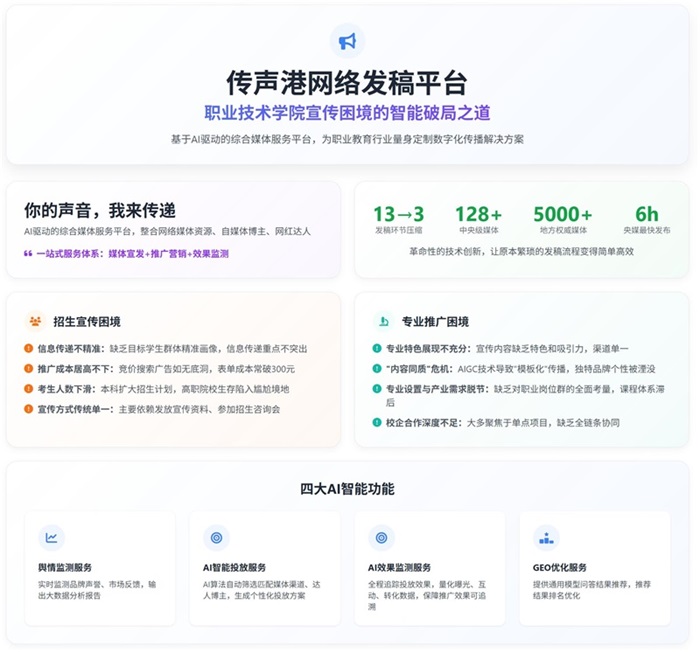Click the people icon beside 招生宣传困境
Screen dimensions: 700x652
[x=35, y=322]
